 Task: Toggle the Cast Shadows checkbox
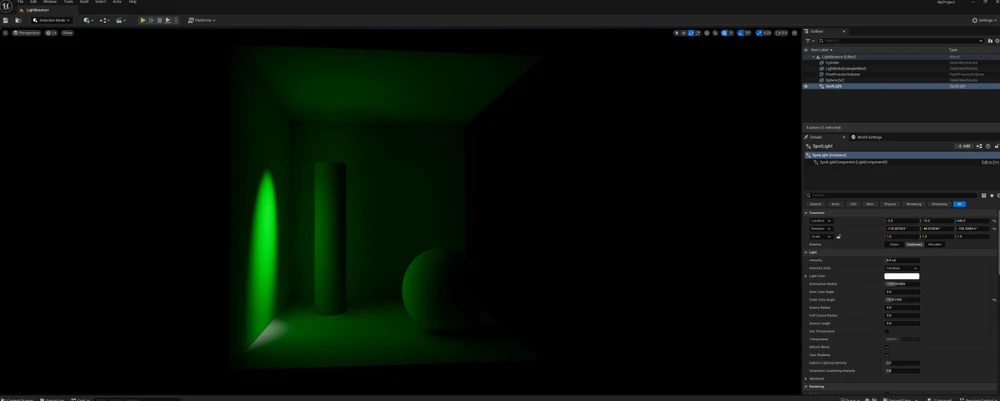click(887, 355)
